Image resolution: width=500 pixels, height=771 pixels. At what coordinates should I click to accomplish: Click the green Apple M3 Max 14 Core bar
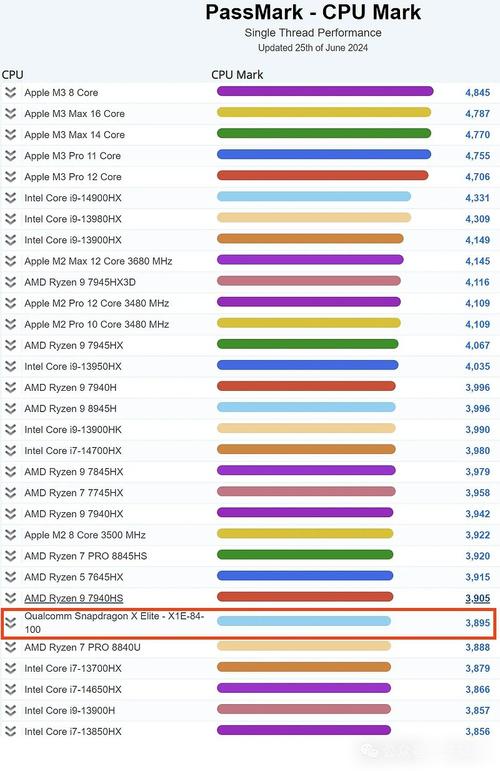click(324, 133)
